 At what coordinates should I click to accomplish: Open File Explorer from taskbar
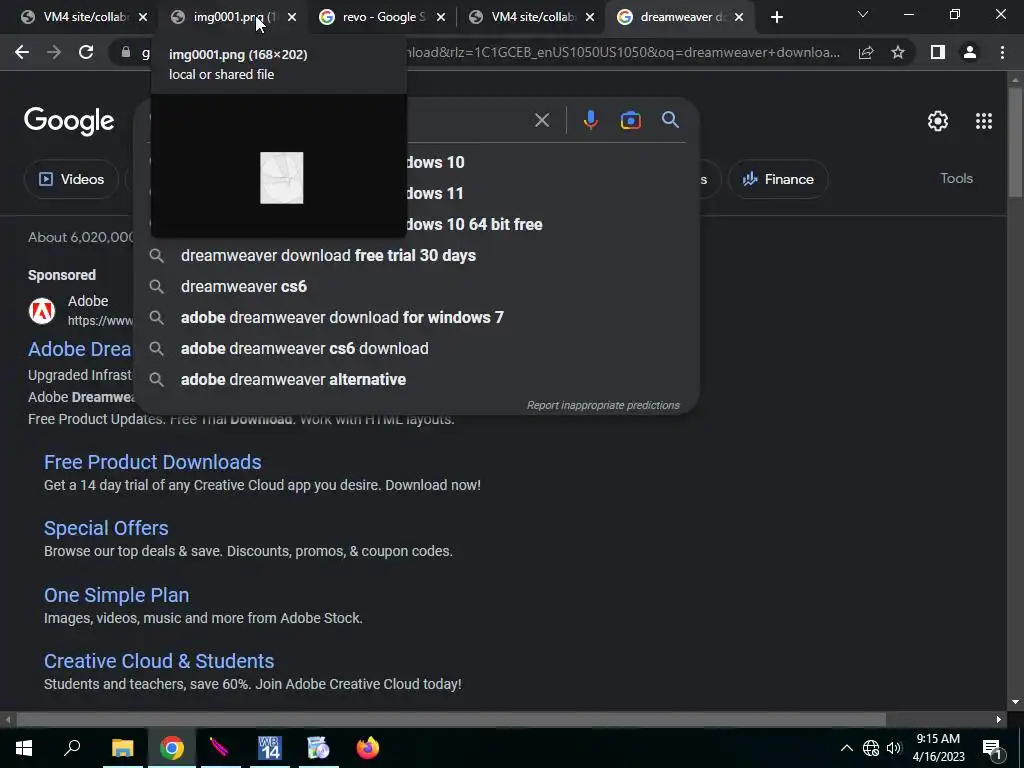(122, 748)
